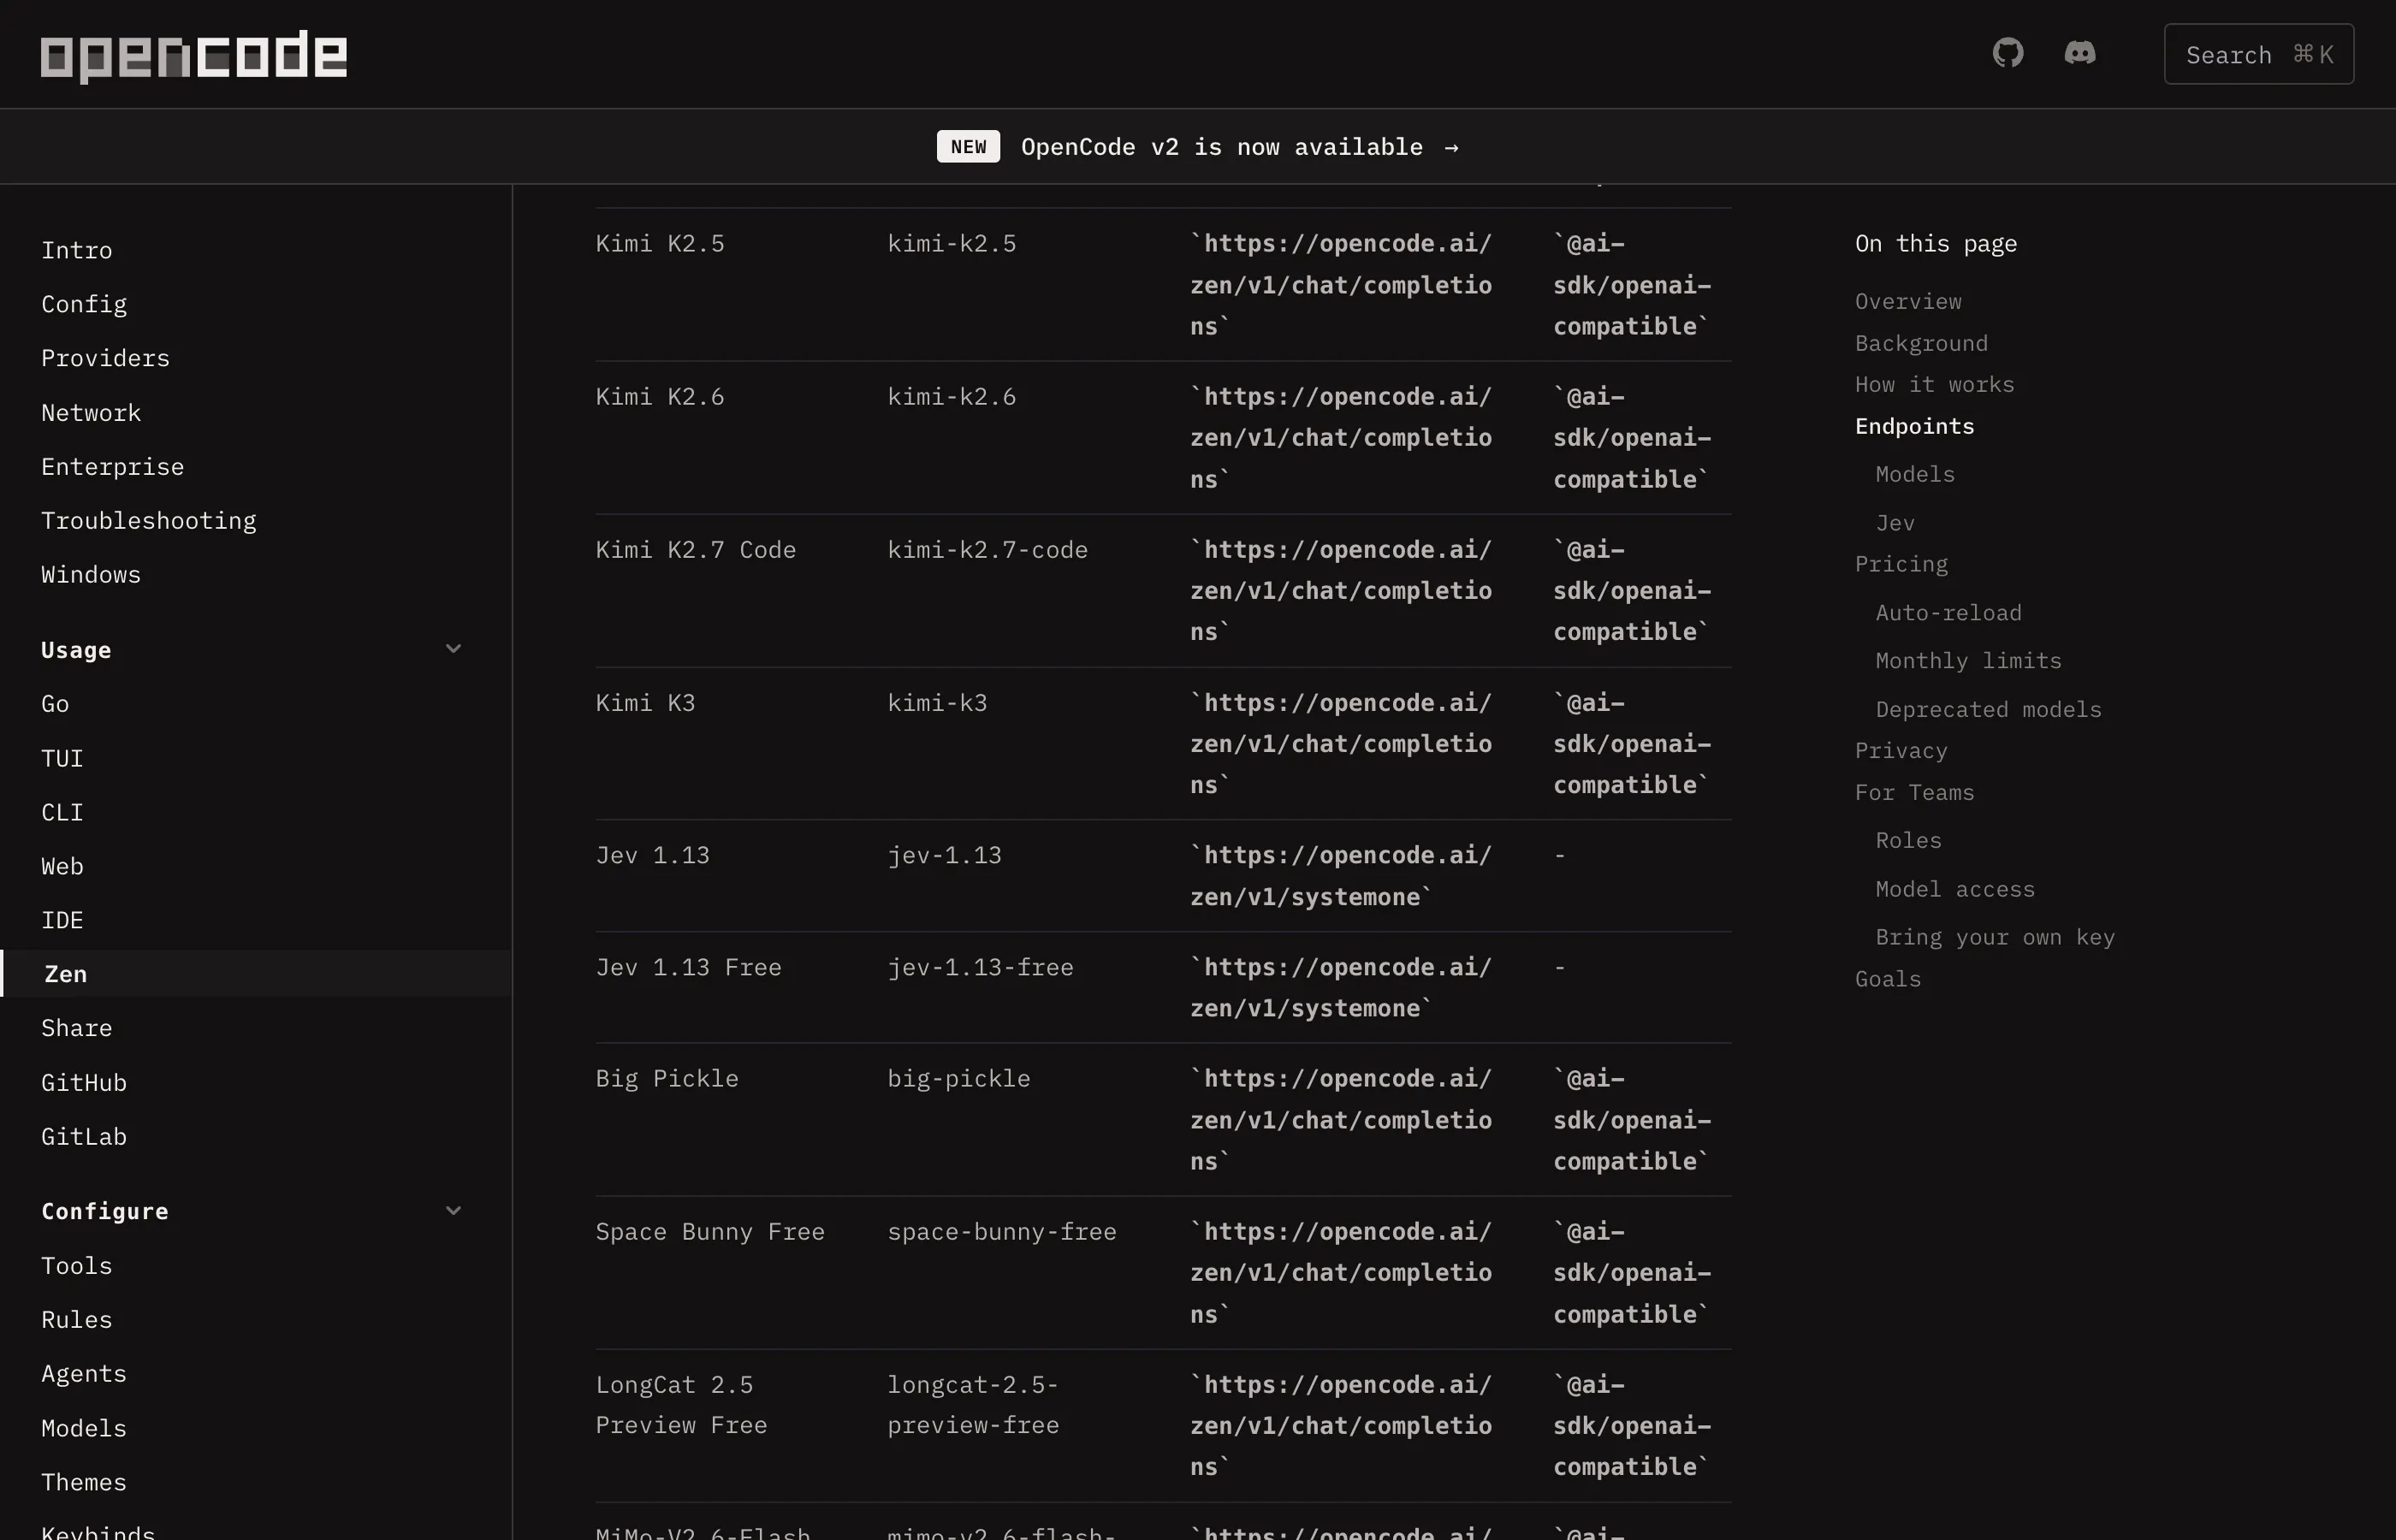
Task: Click the space-bunny-free model ID cell
Action: 1001,1232
